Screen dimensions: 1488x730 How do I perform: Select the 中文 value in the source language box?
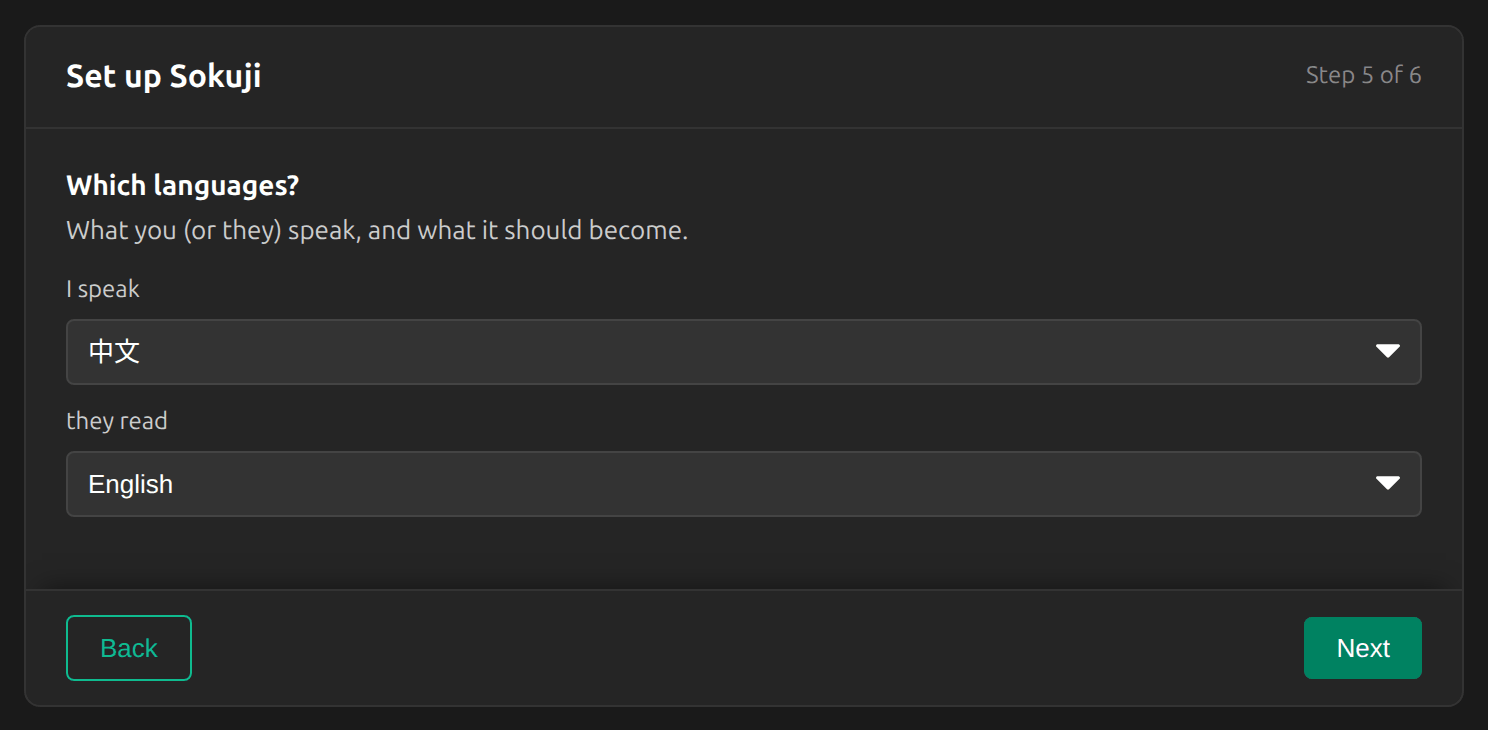114,351
